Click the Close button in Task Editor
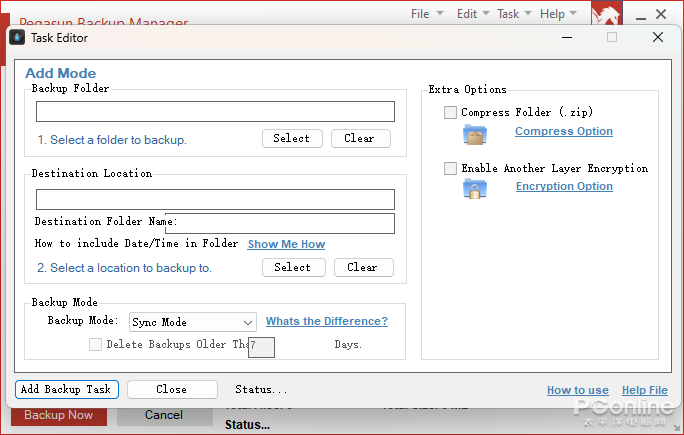The image size is (684, 435). click(x=172, y=389)
